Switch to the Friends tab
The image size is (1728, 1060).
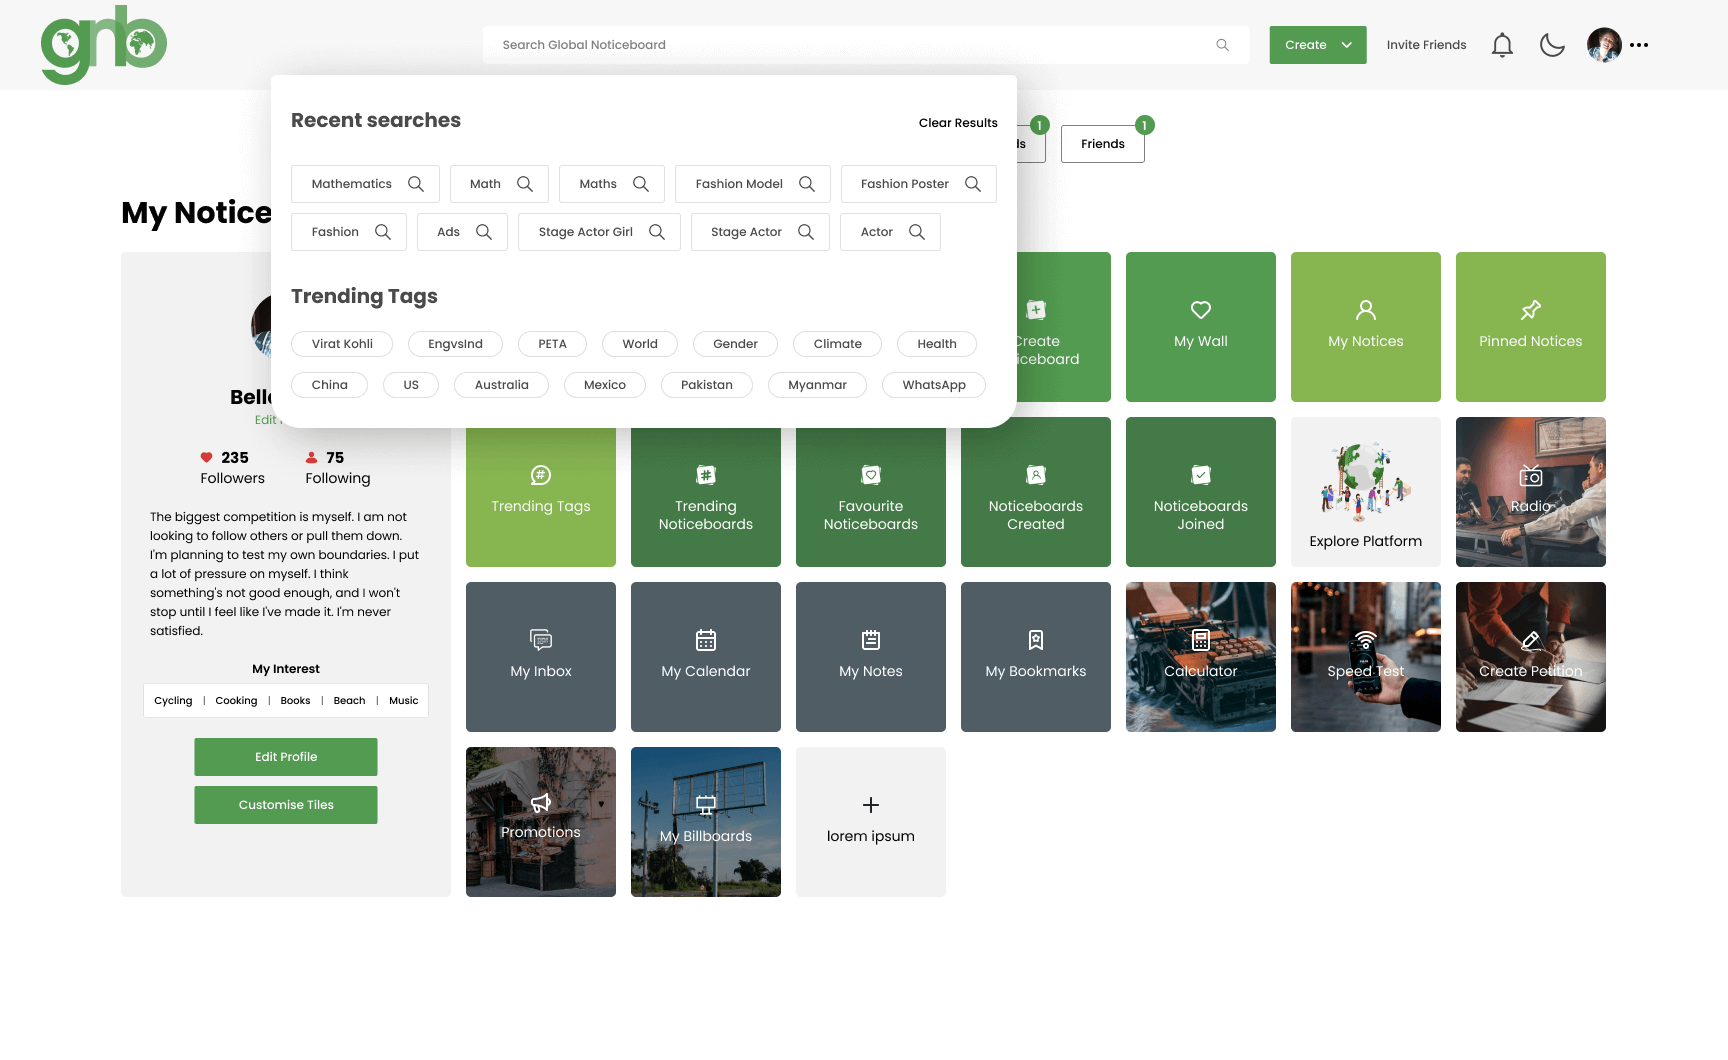(x=1102, y=144)
